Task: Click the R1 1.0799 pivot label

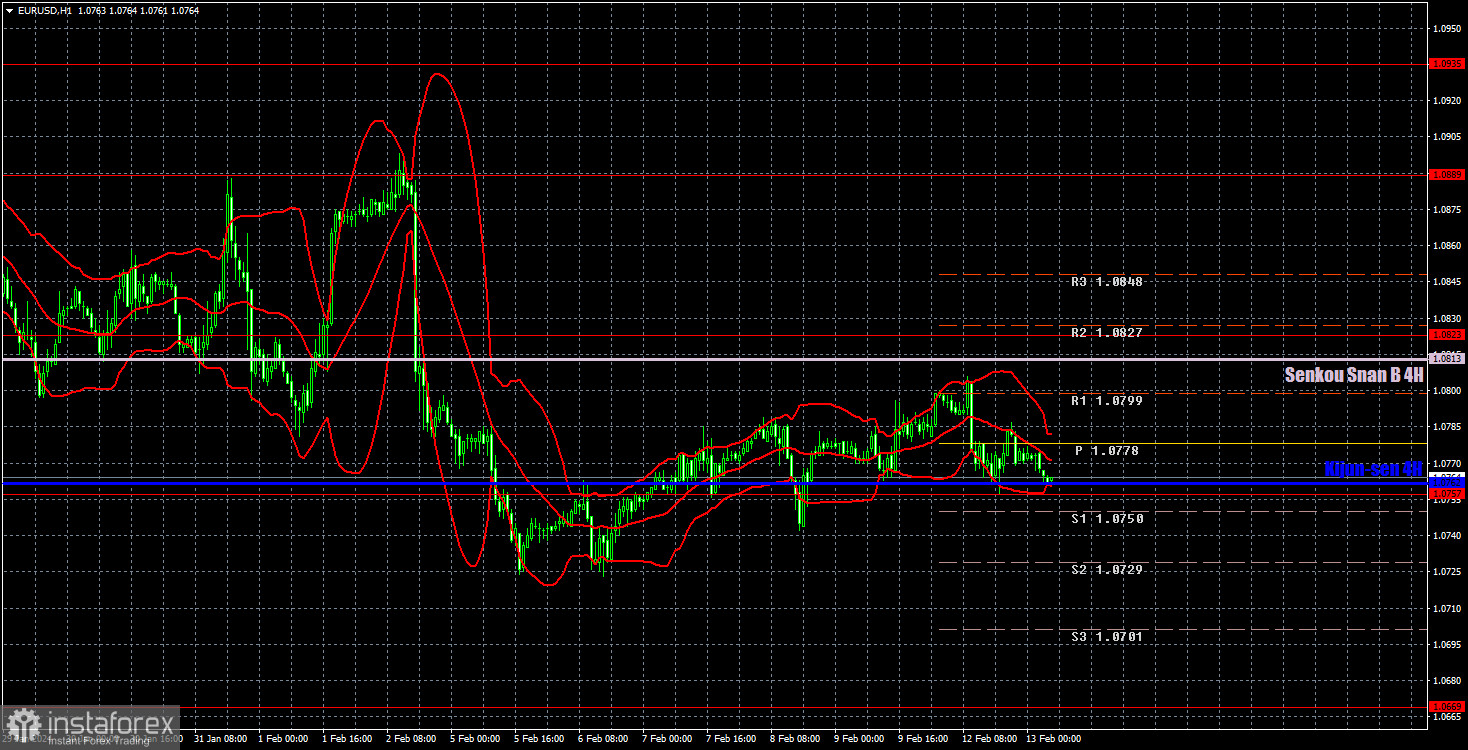Action: pos(1106,400)
